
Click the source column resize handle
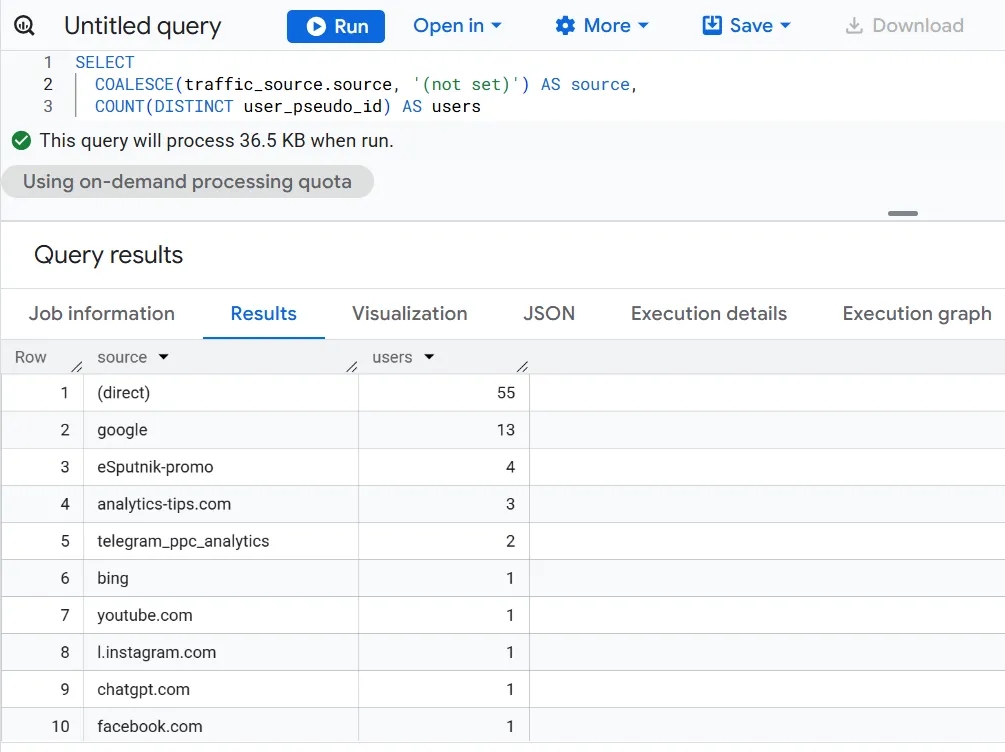[x=352, y=367]
